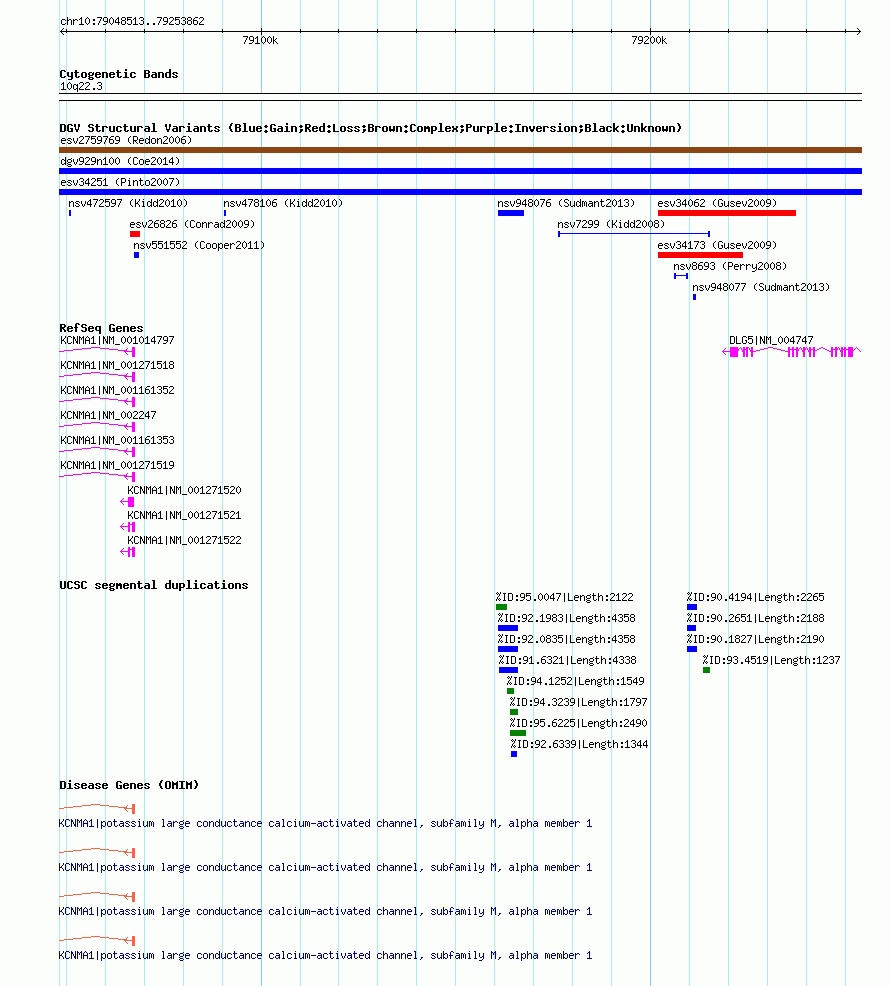Click the esv34062 (Gusev2009) red loss bar
Screen dimensions: 890x986
[726, 213]
